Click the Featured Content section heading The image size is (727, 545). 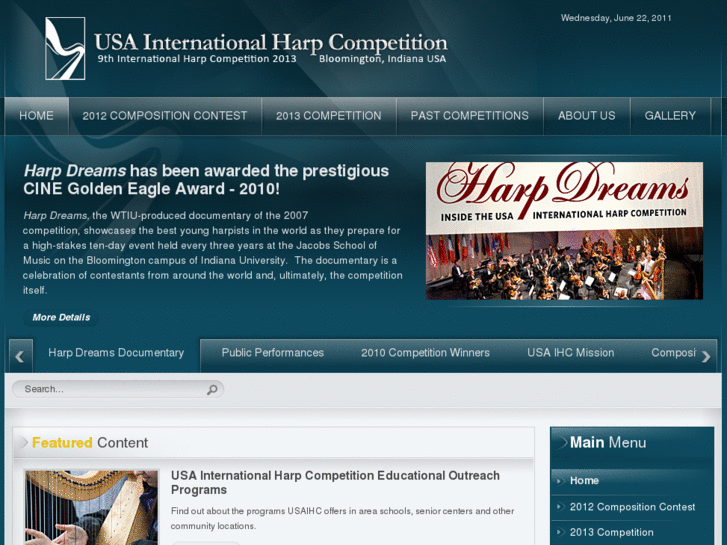90,443
